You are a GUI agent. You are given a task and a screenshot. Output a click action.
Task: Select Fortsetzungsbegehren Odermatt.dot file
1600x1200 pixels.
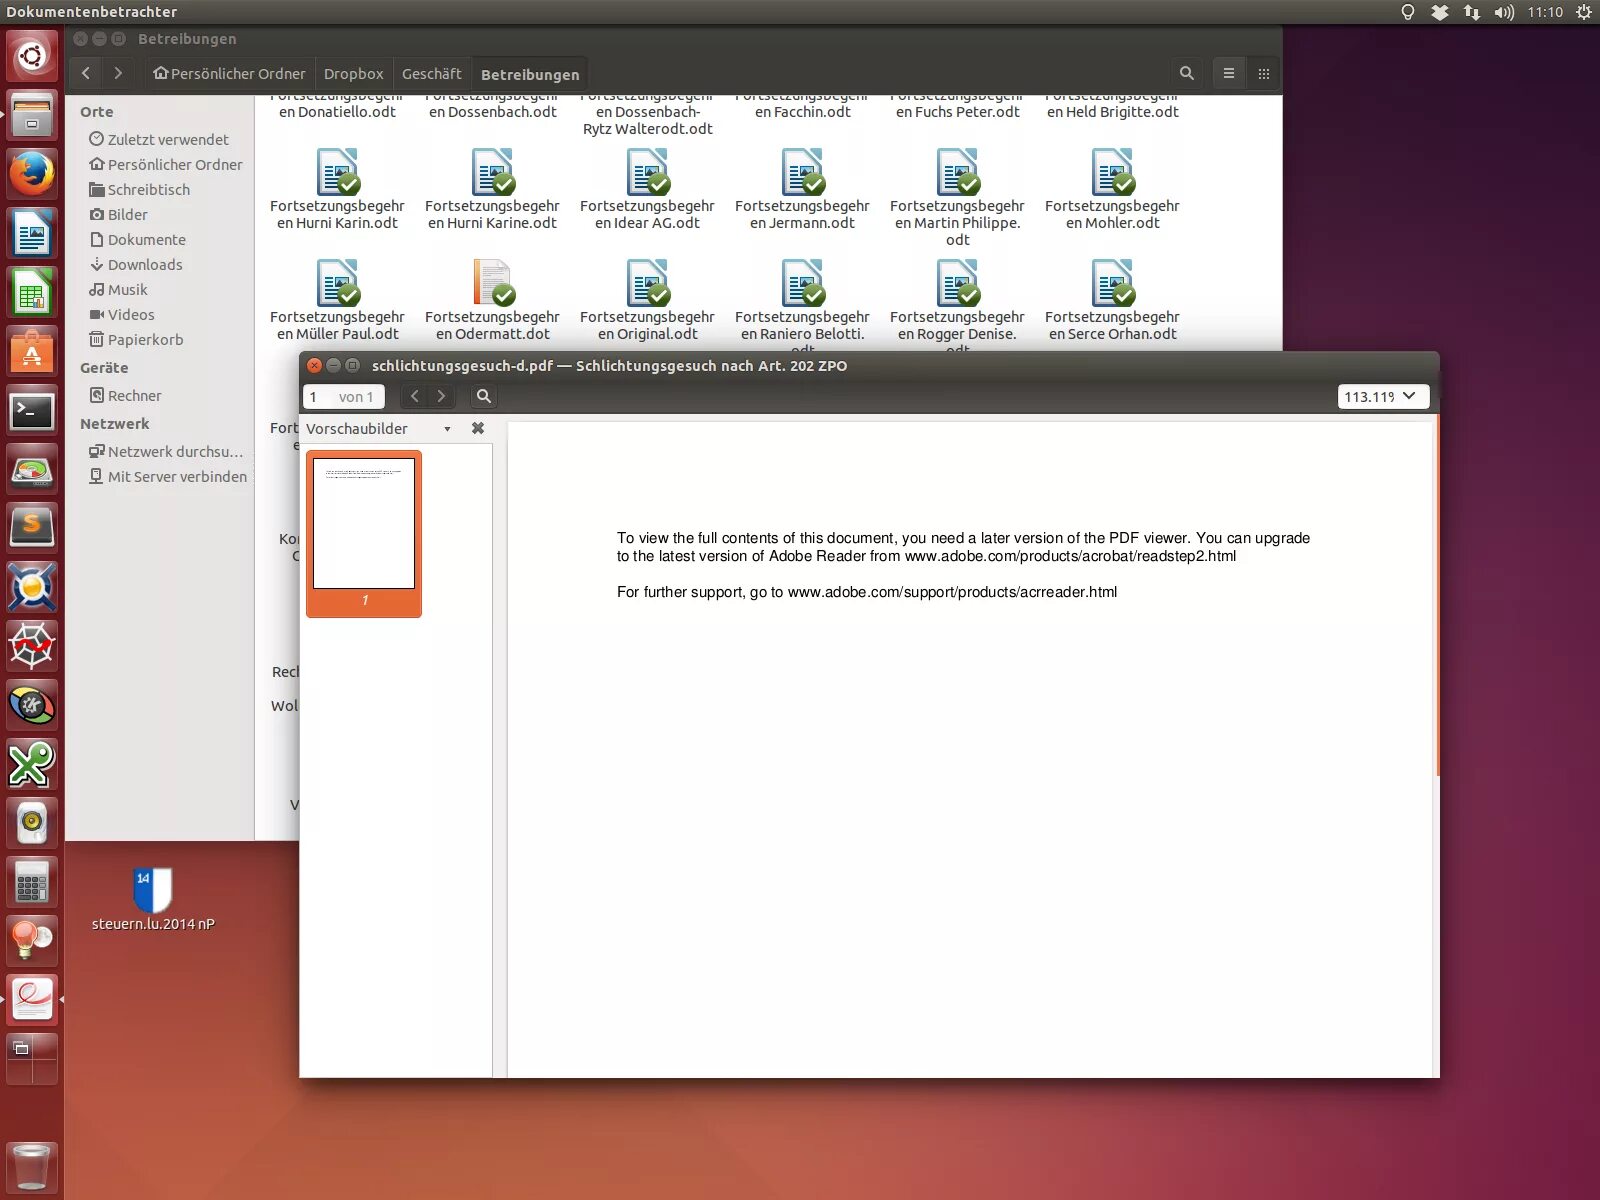tap(492, 299)
